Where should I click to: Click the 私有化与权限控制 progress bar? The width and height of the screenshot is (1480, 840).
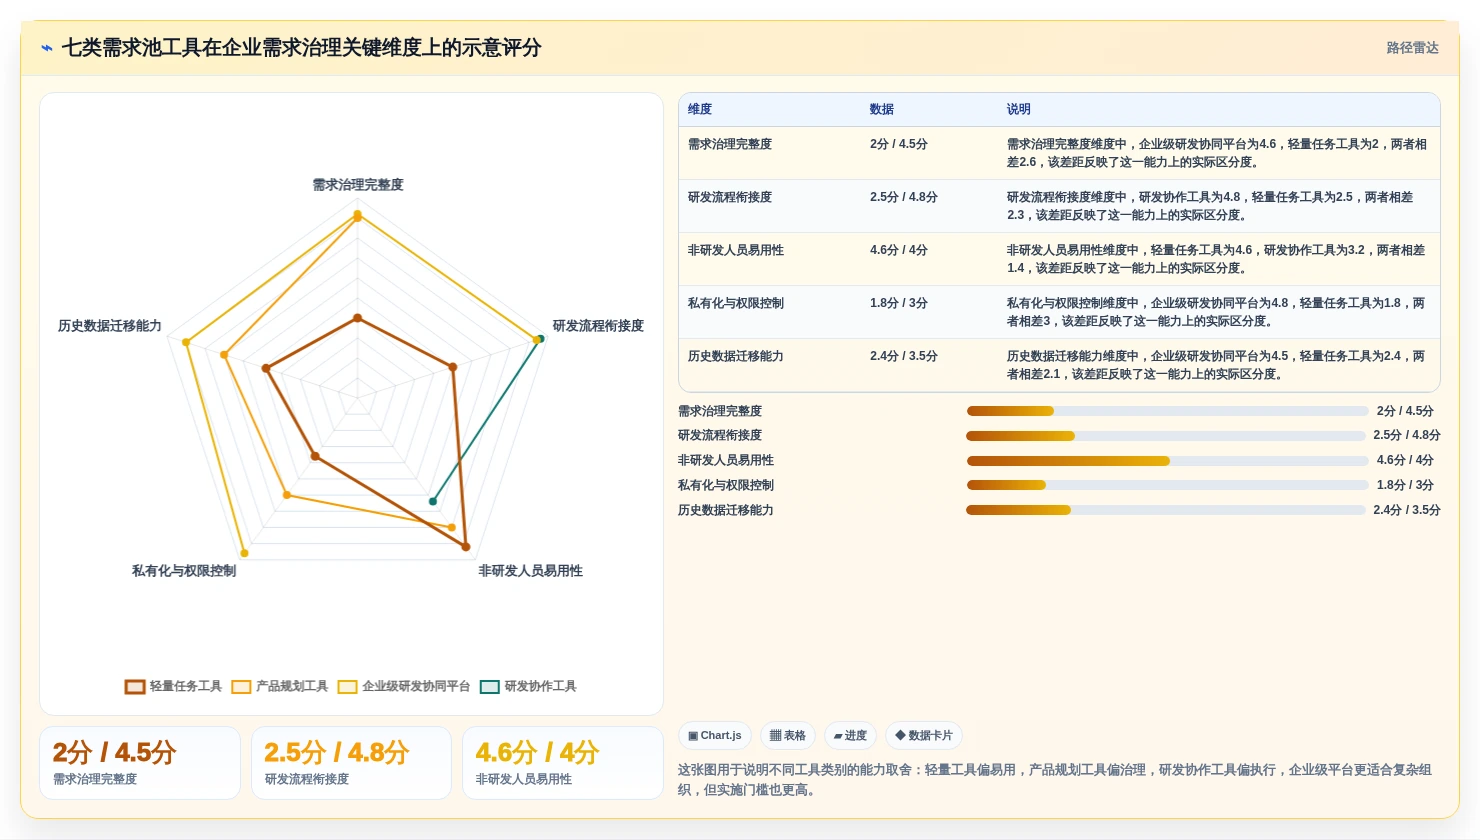1167,485
